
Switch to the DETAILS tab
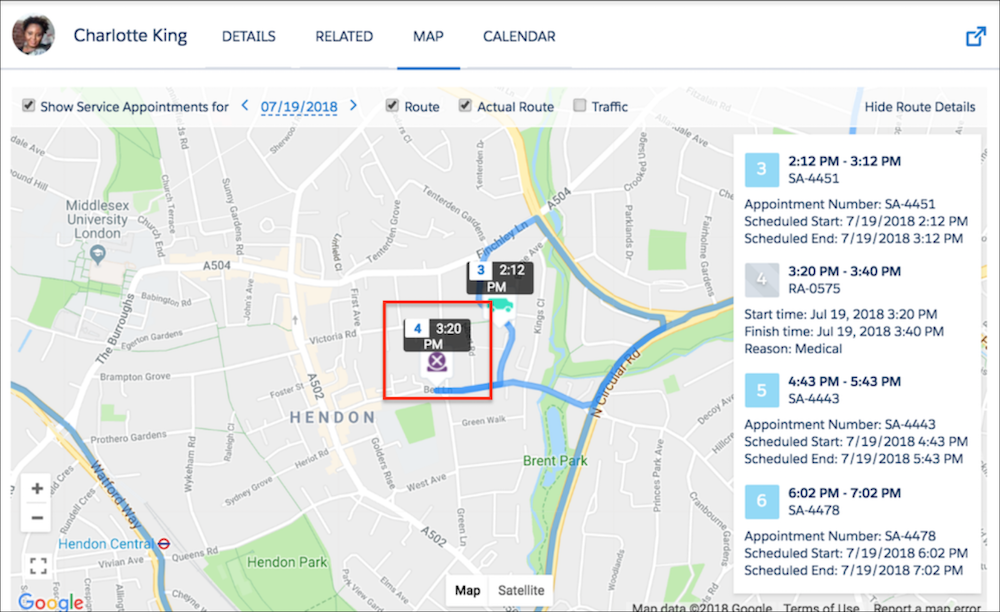pos(249,36)
